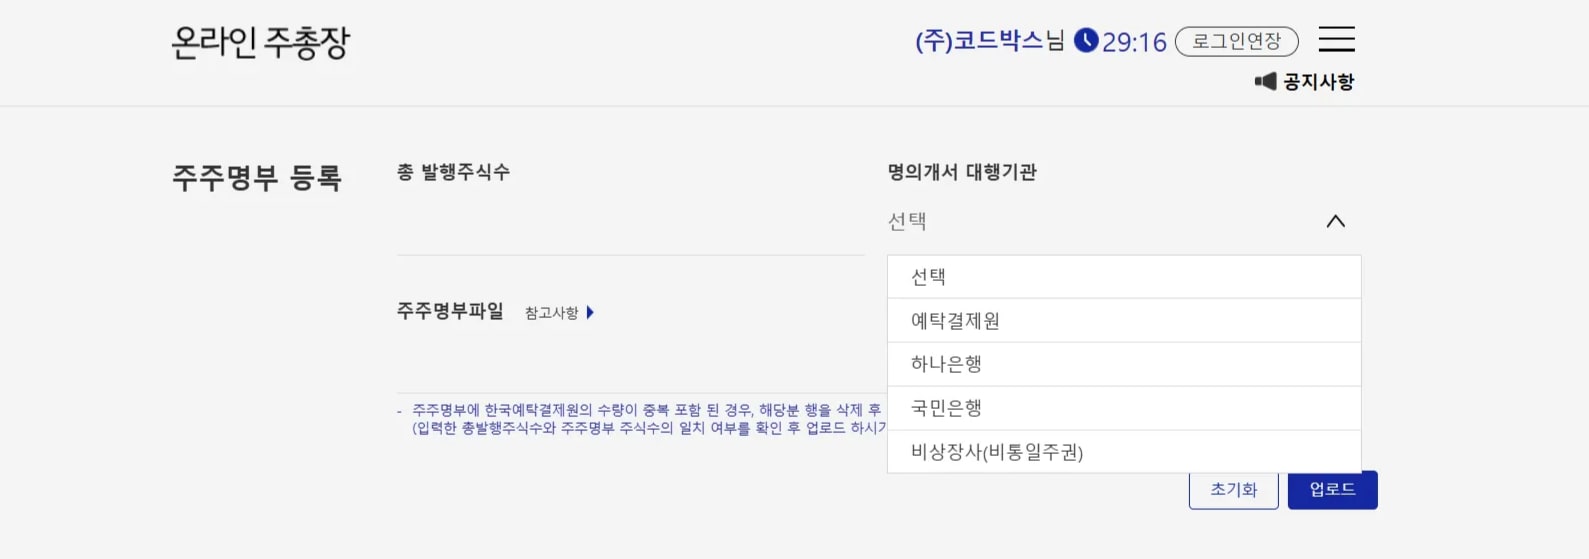Open the 참고사항 reference link
The height and width of the screenshot is (559, 1589).
click(x=552, y=313)
